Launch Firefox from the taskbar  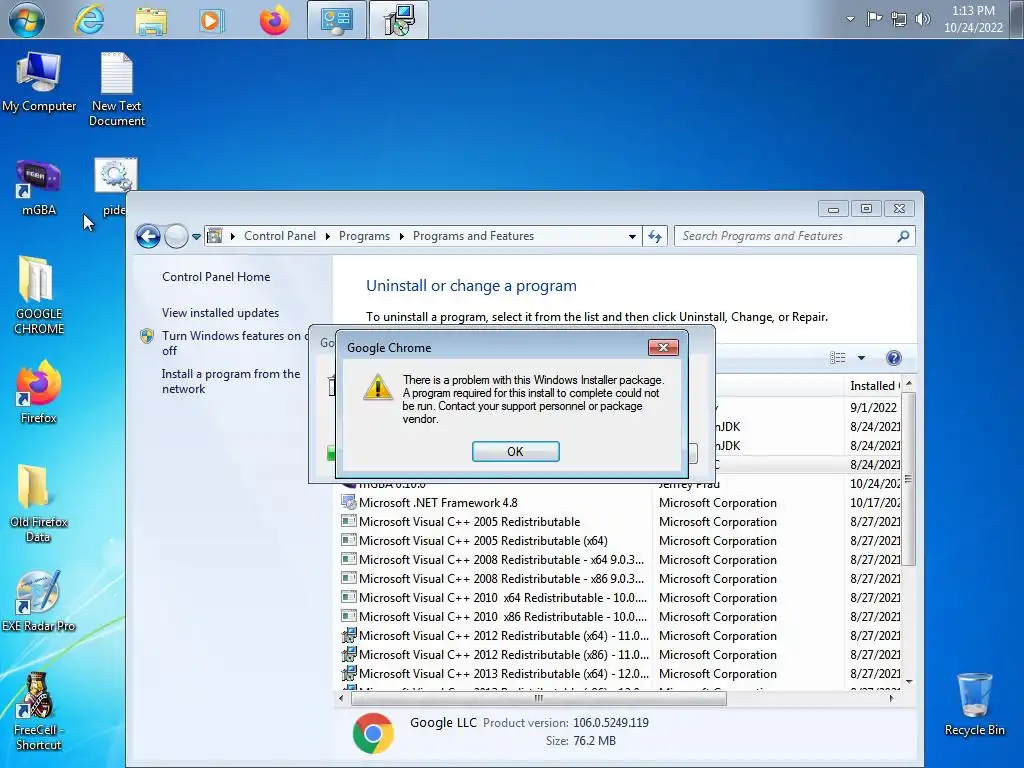tap(274, 20)
